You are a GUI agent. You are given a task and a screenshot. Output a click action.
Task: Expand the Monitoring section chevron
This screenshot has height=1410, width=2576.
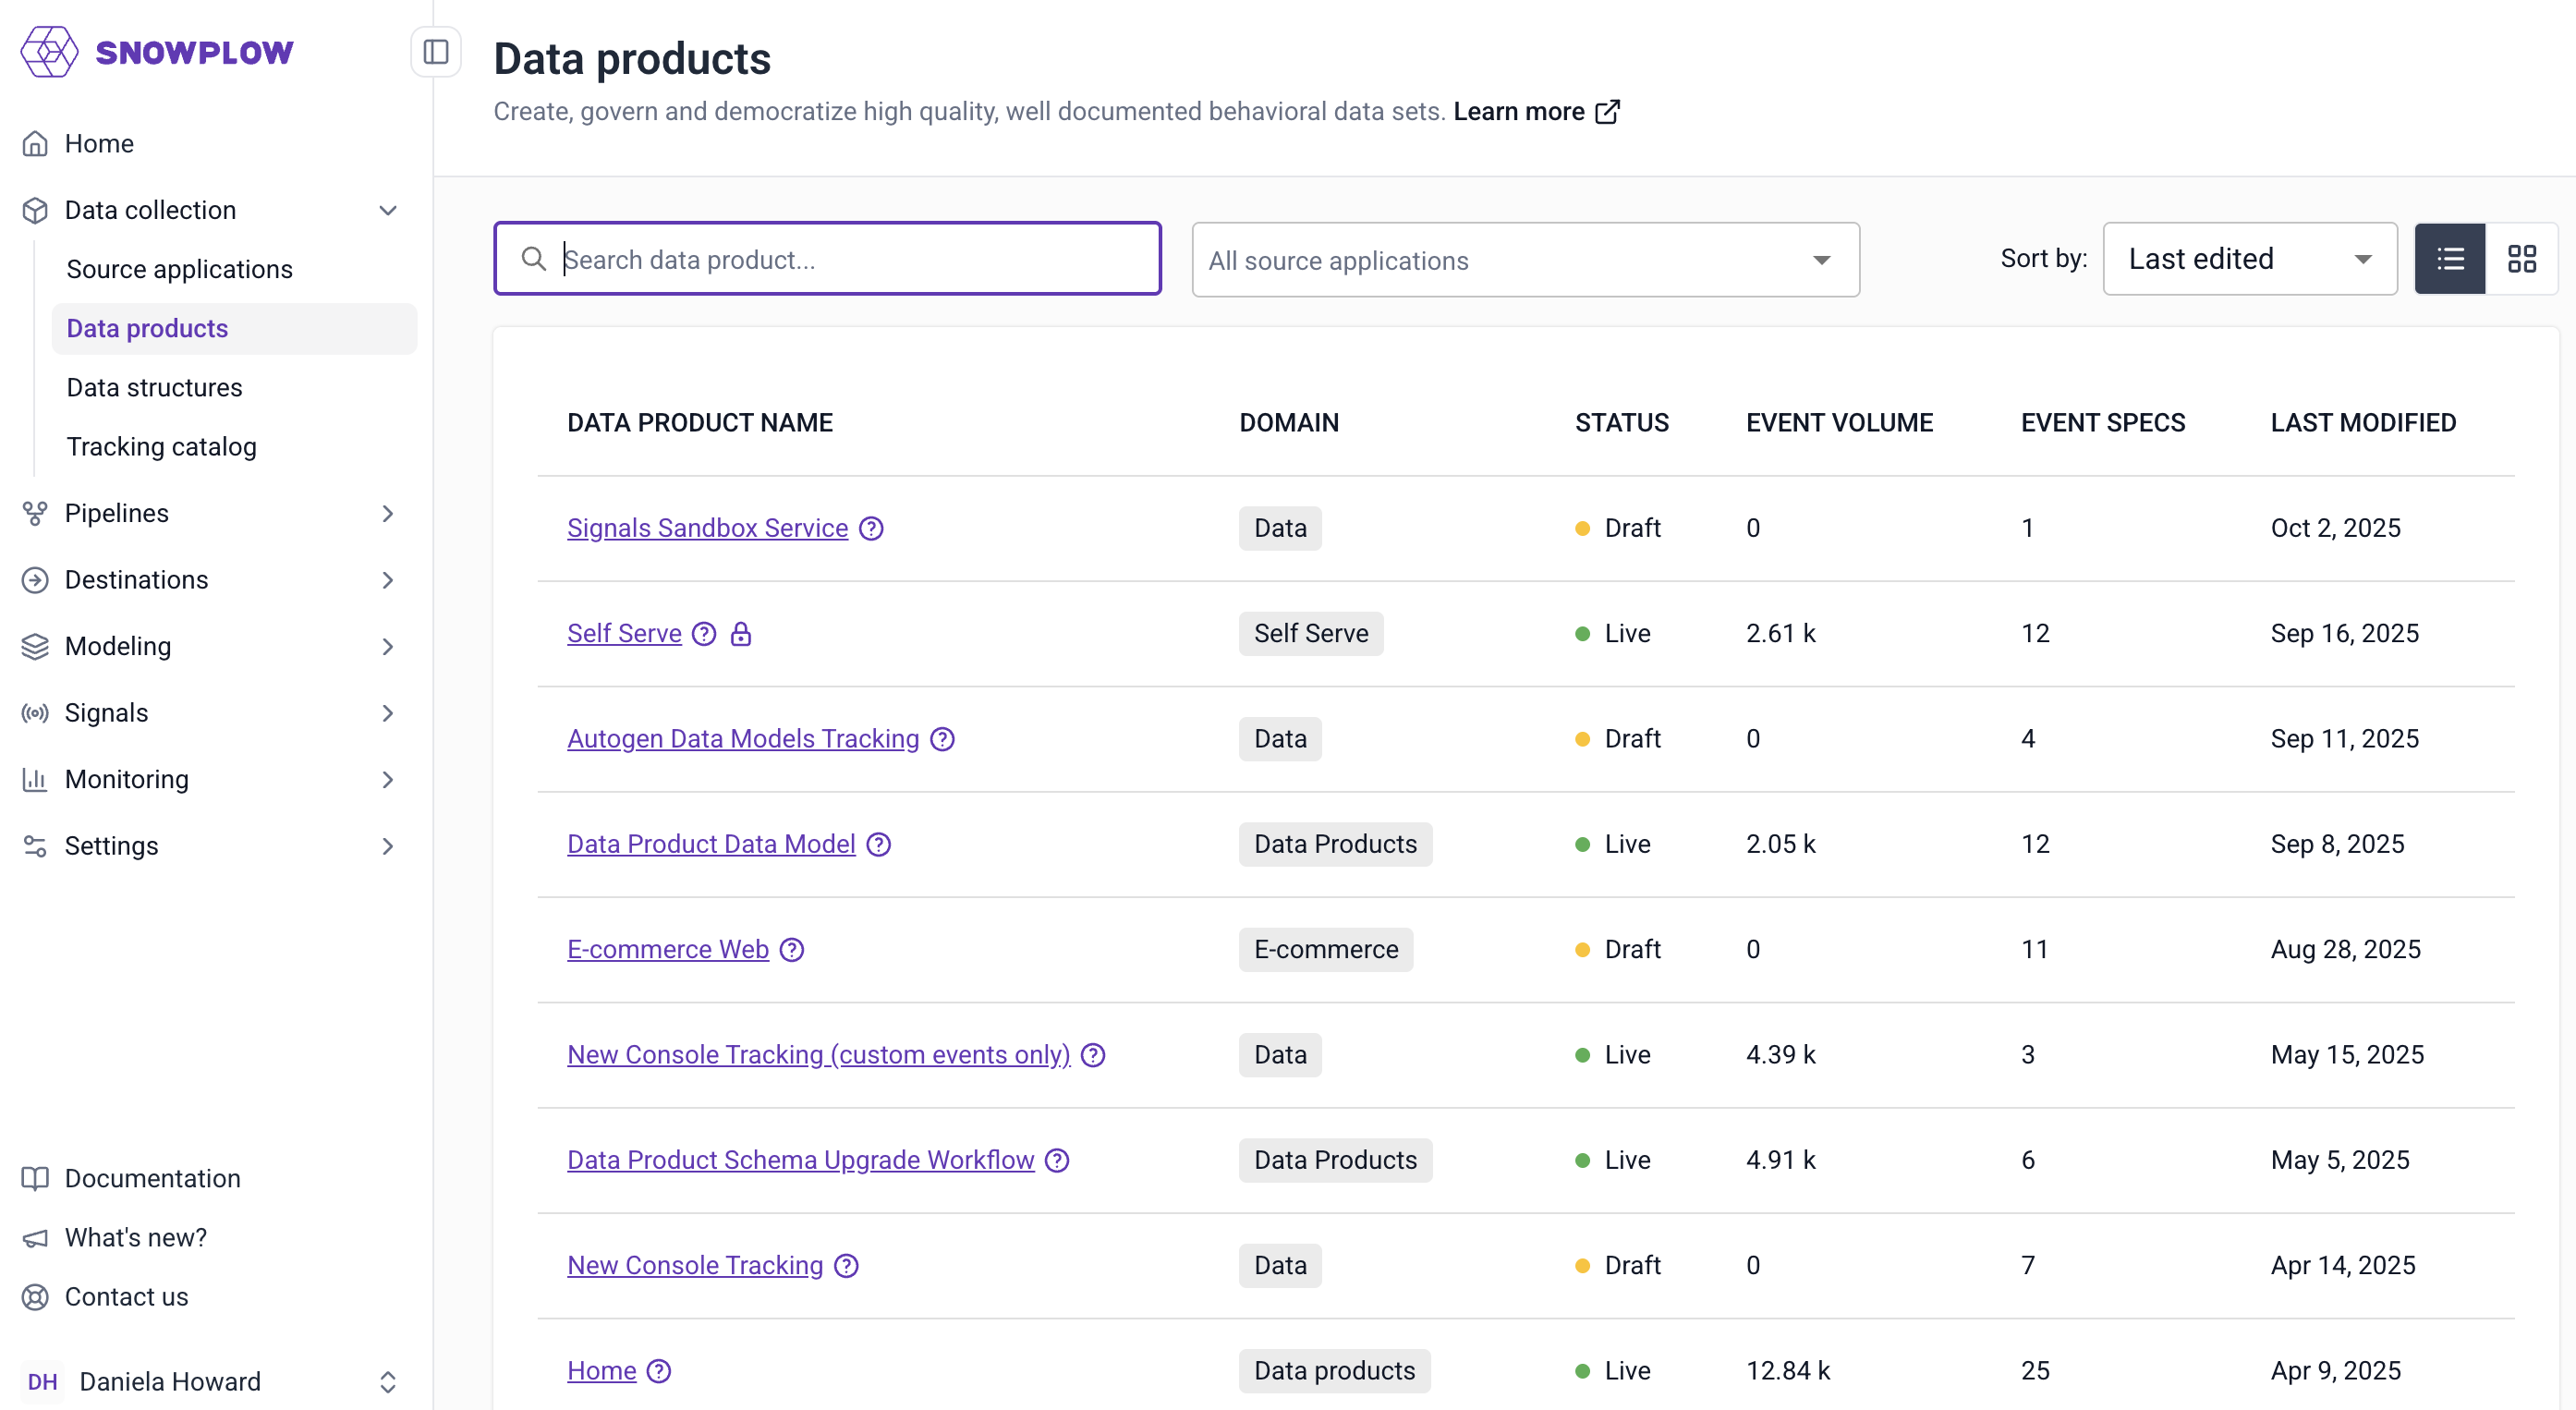pyautogui.click(x=388, y=779)
